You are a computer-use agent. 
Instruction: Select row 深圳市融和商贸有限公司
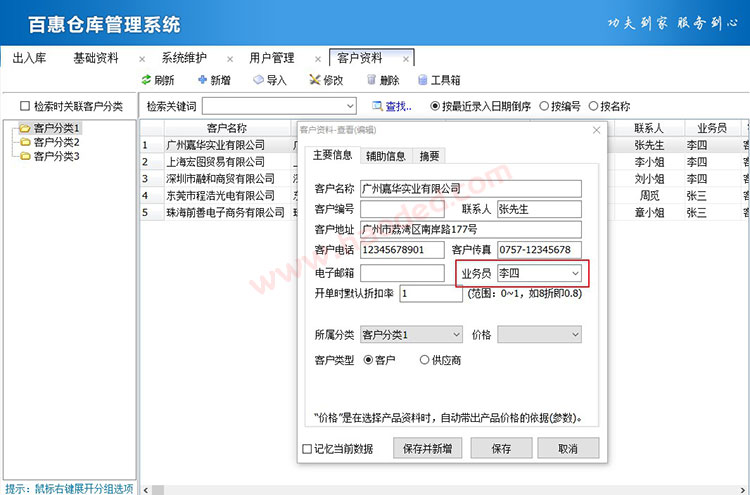220,178
